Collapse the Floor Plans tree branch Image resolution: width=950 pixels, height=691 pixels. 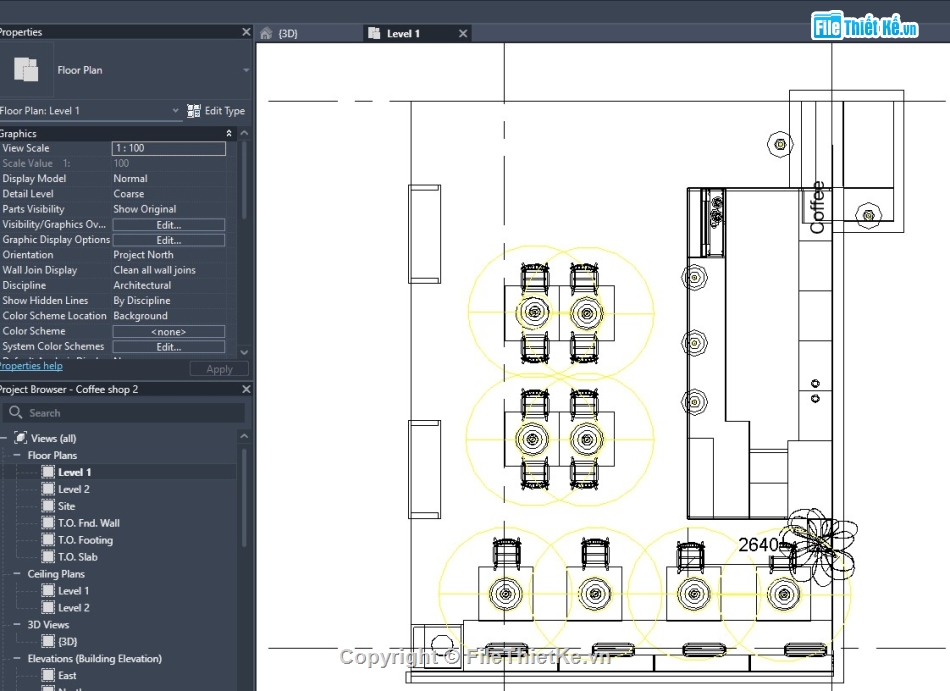click(16, 455)
